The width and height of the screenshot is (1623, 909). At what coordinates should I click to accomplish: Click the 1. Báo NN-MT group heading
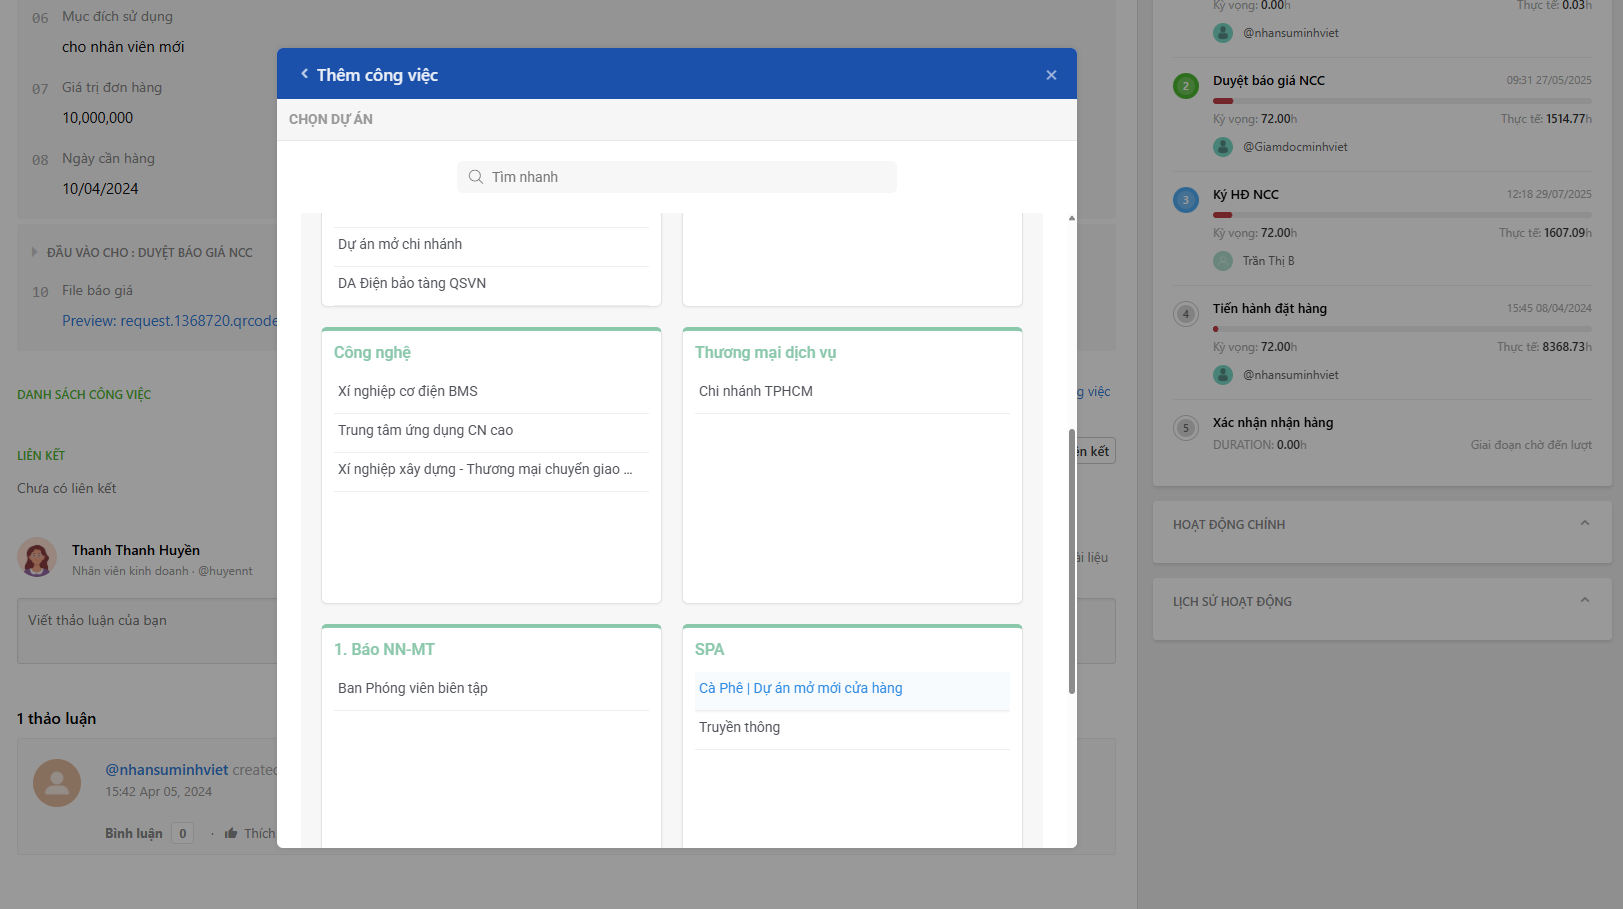coord(384,649)
